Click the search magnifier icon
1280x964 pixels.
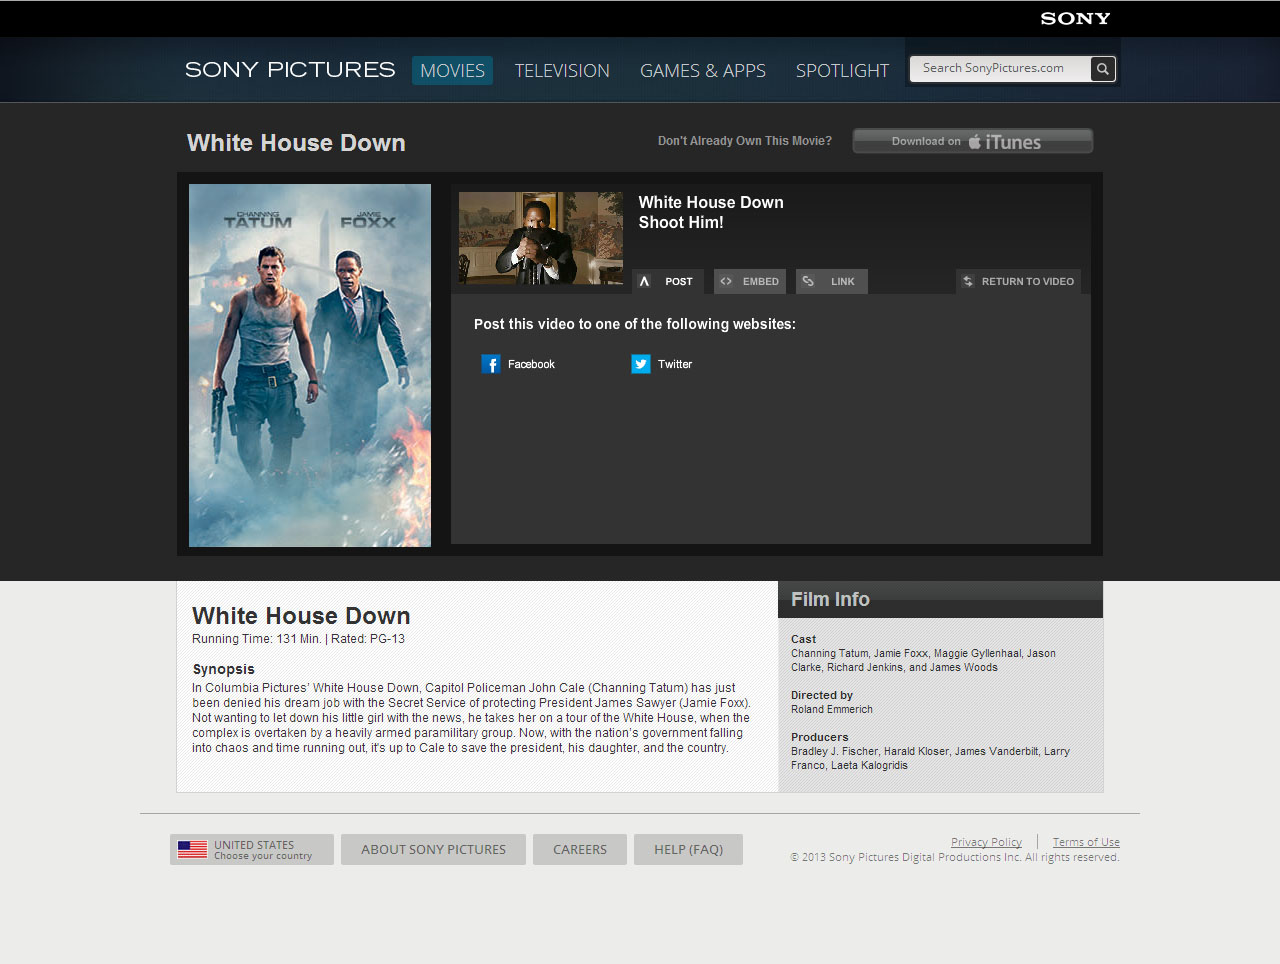coord(1102,69)
